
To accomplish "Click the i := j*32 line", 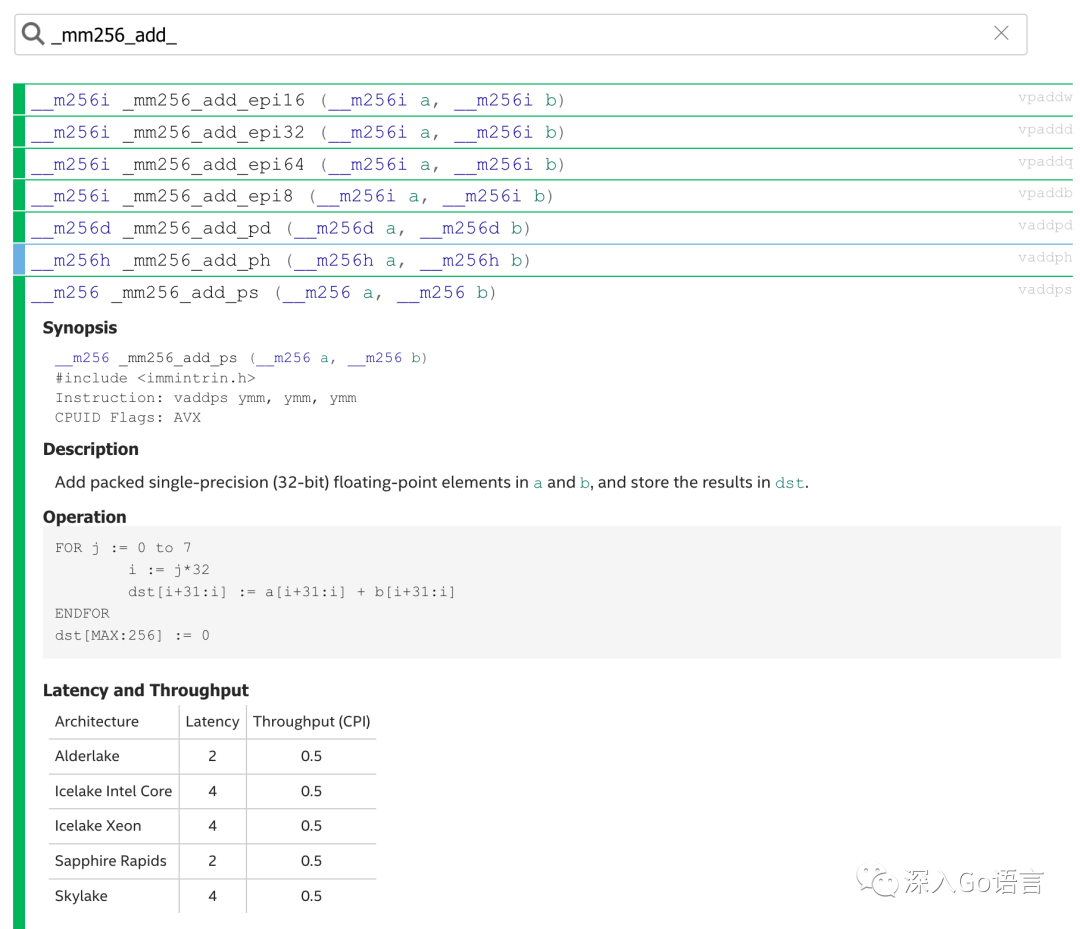I will [x=169, y=570].
